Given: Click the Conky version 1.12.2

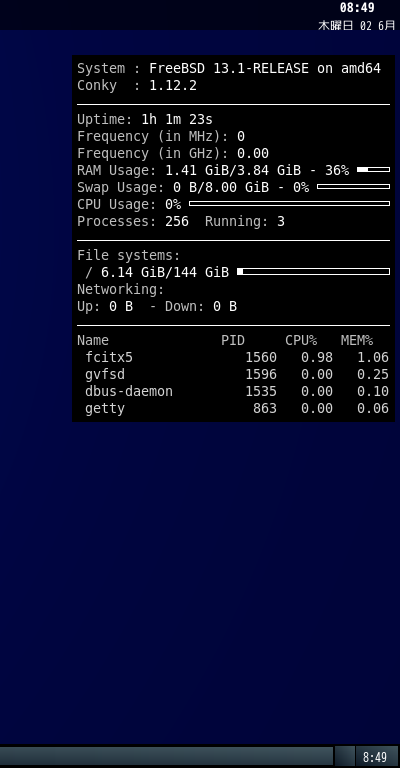Looking at the screenshot, I should click(x=173, y=85).
